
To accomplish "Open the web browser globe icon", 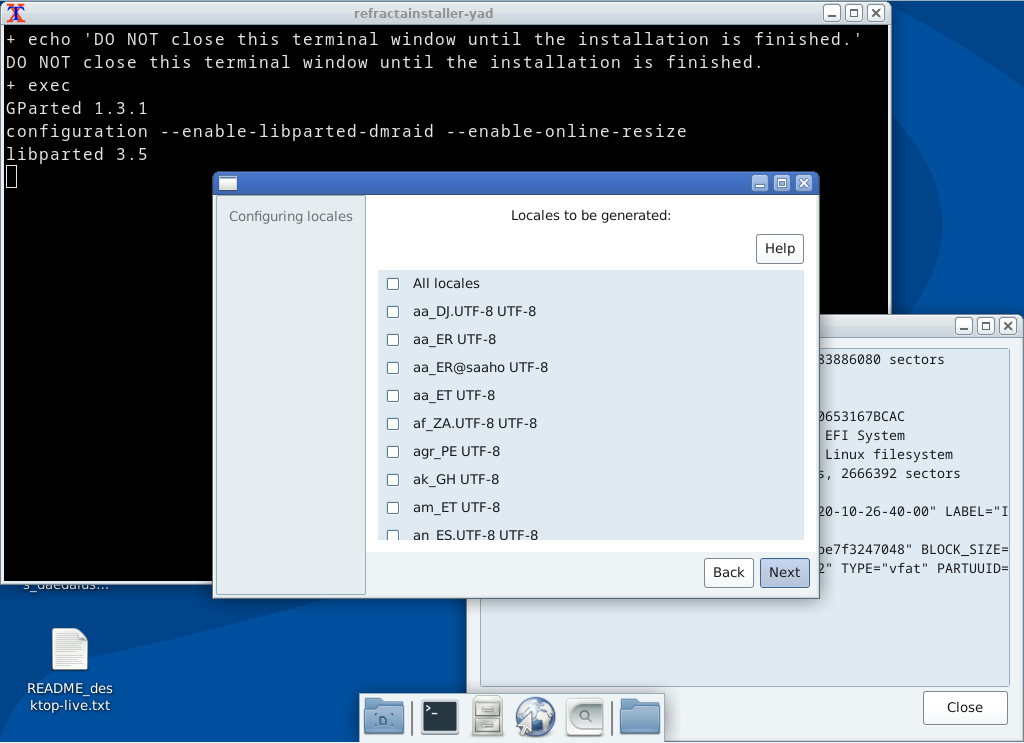I will (x=535, y=716).
